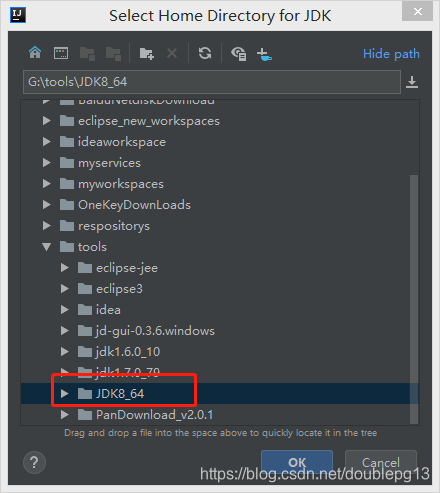This screenshot has width=440, height=493.
Task: Click the Delete toolbar icon
Action: pyautogui.click(x=172, y=53)
